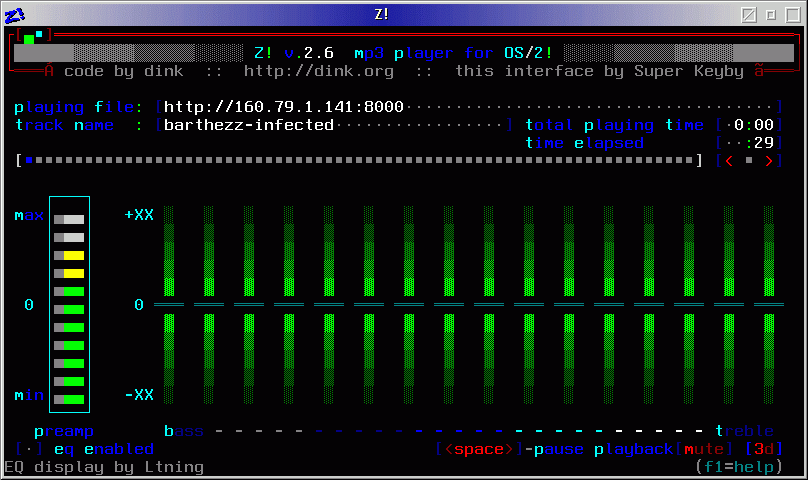
Task: Toggle the eq enabled checkbox
Action: (x=29, y=450)
